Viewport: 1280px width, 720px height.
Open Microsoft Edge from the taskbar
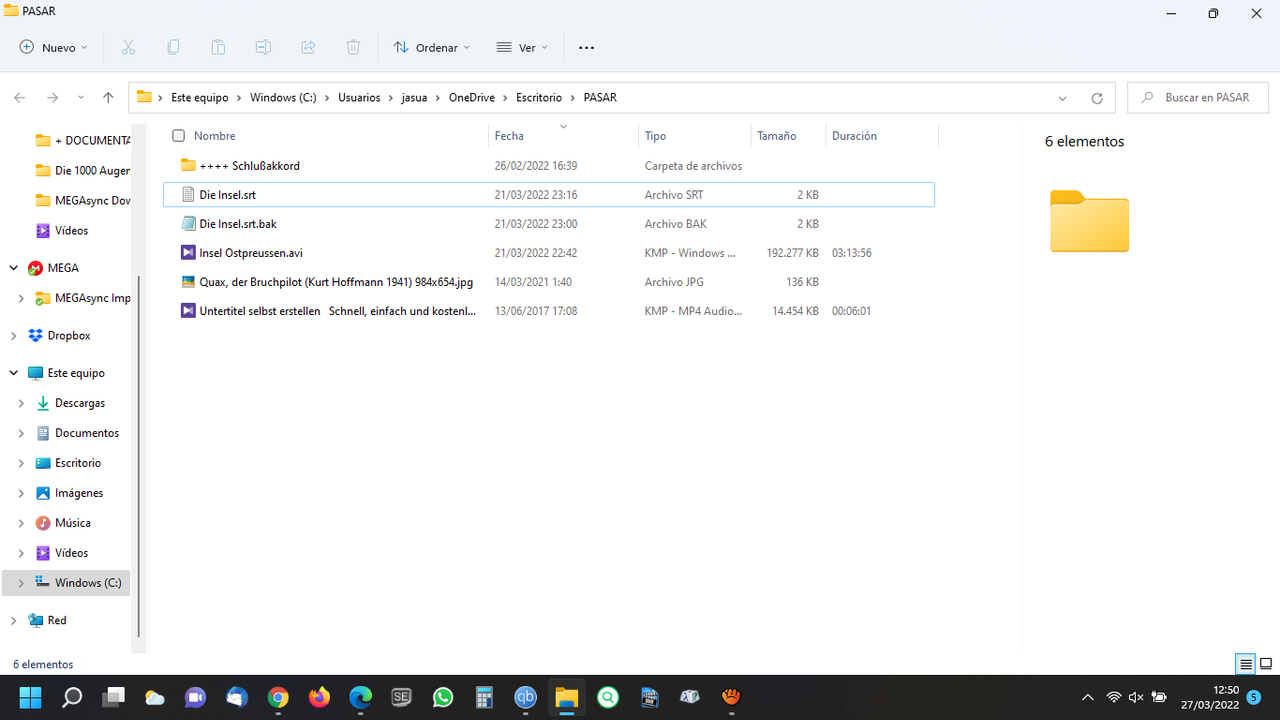click(360, 698)
